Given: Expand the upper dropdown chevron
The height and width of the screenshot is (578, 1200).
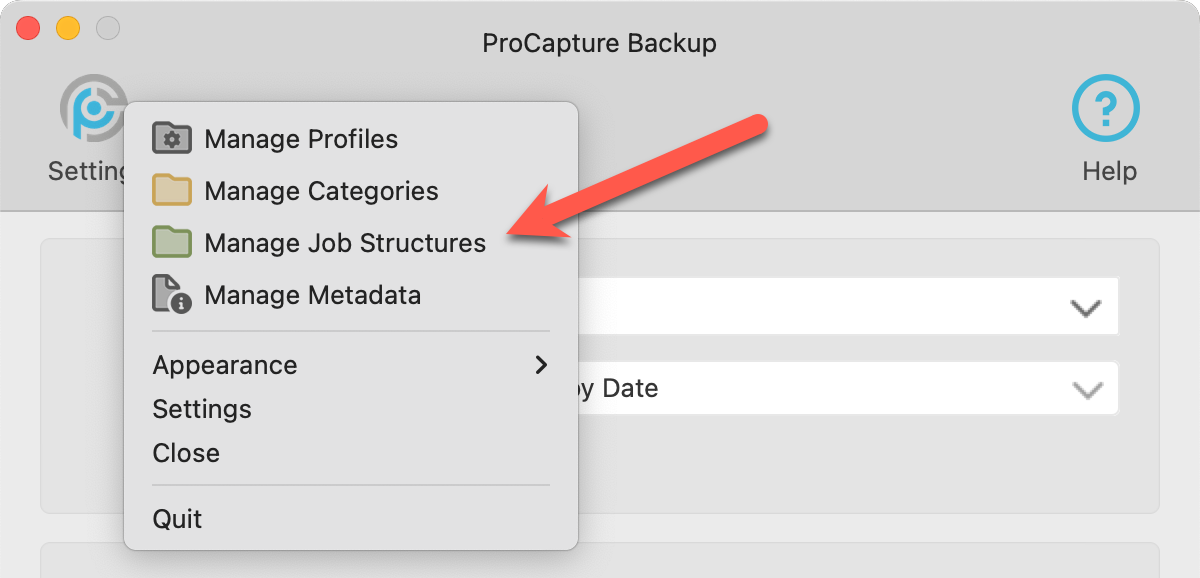Looking at the screenshot, I should 1085,308.
